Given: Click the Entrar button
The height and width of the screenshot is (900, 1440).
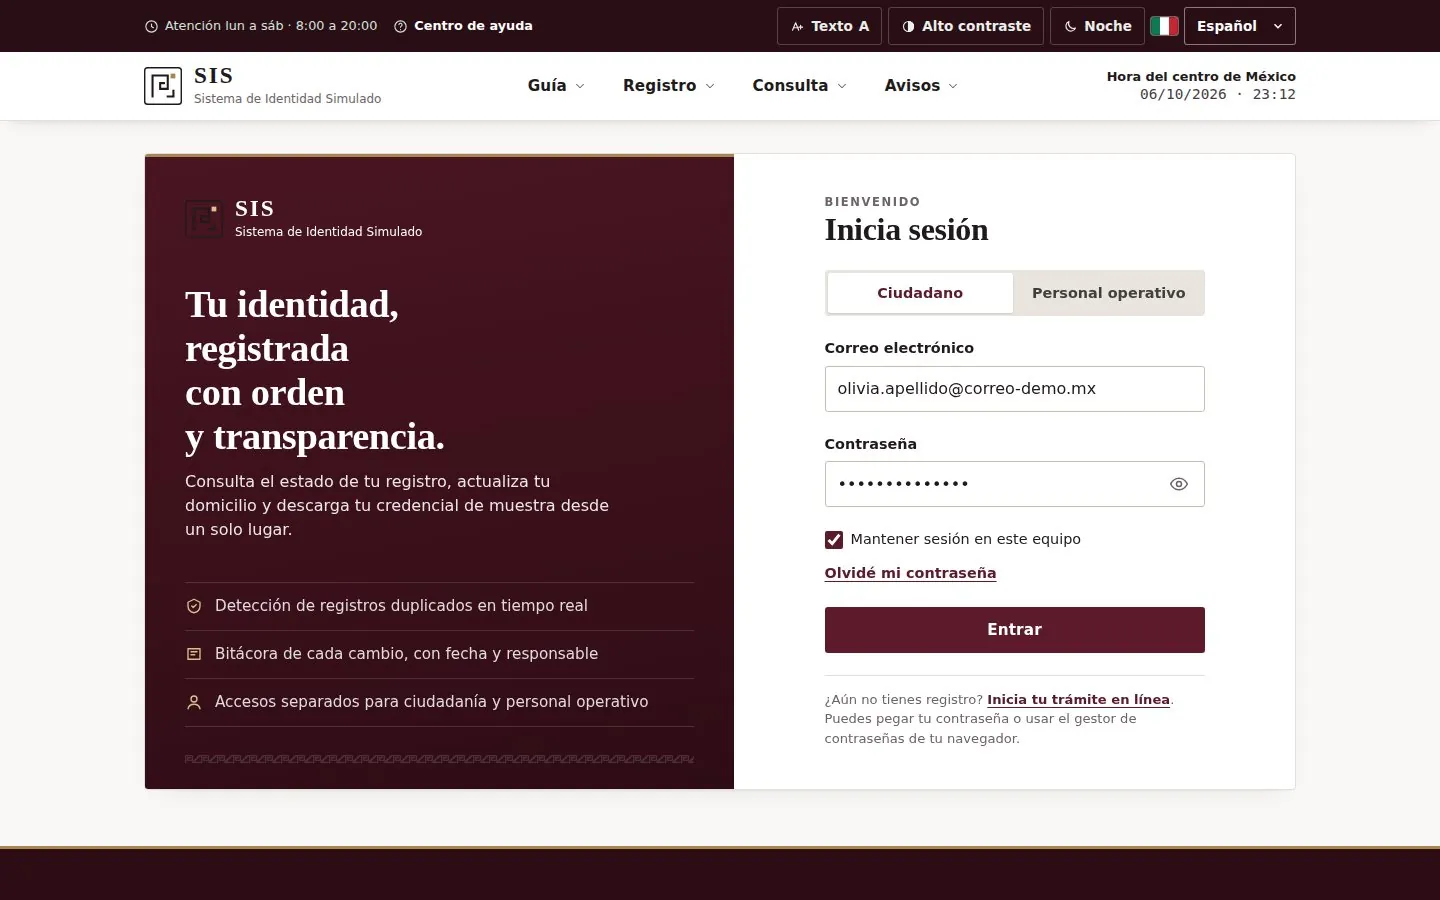Looking at the screenshot, I should (1015, 630).
